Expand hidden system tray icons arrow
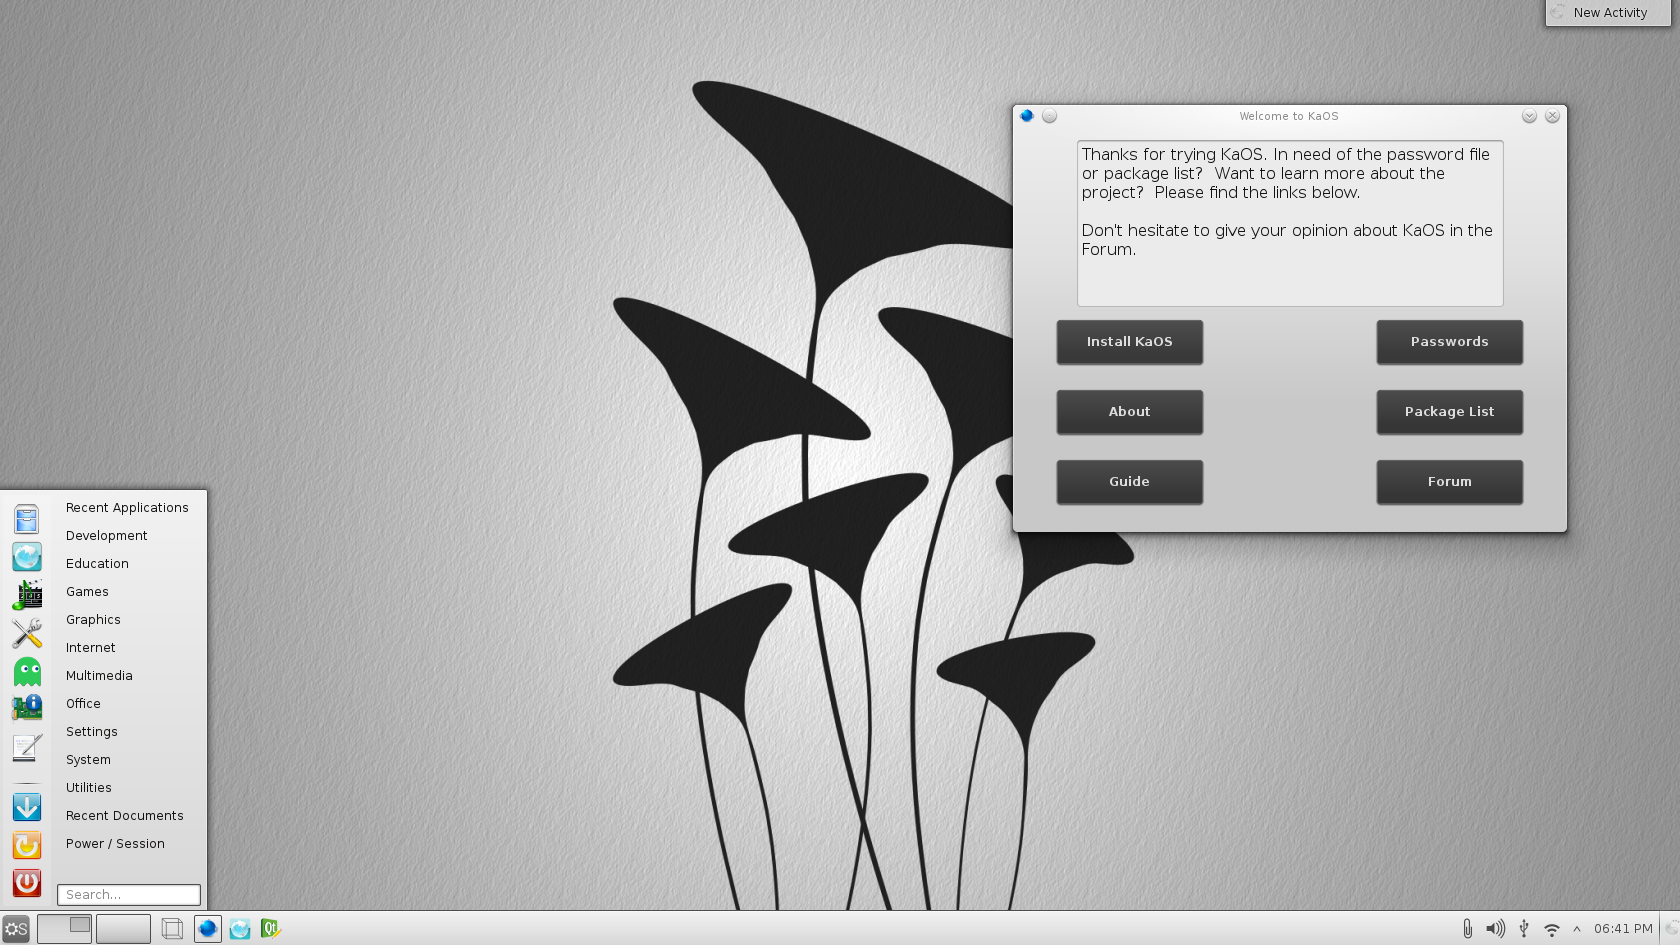Image resolution: width=1680 pixels, height=945 pixels. point(1577,929)
